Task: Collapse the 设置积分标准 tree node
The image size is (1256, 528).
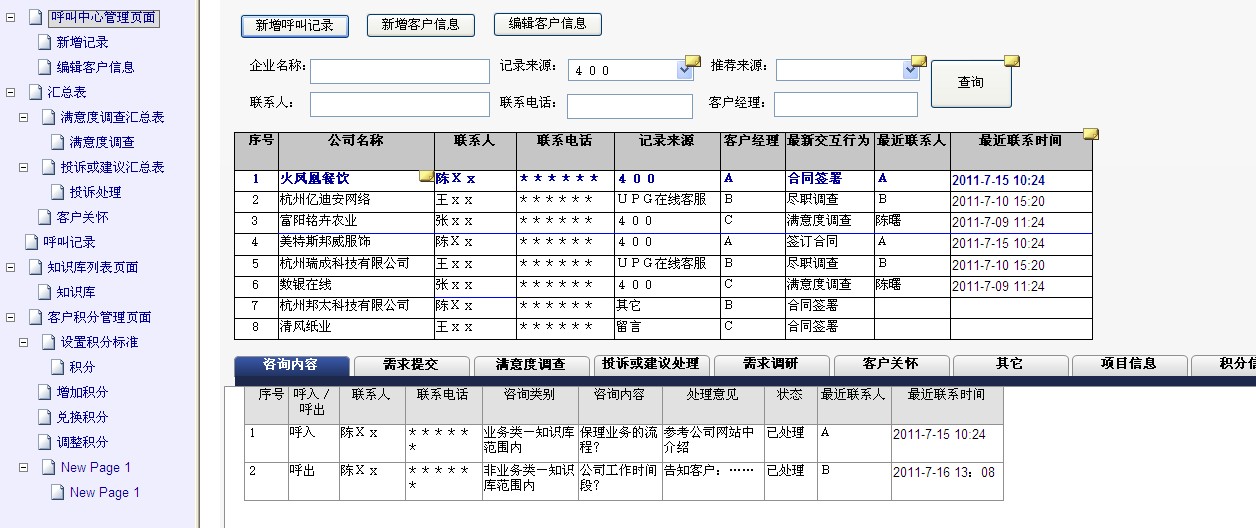Action: [x=24, y=342]
